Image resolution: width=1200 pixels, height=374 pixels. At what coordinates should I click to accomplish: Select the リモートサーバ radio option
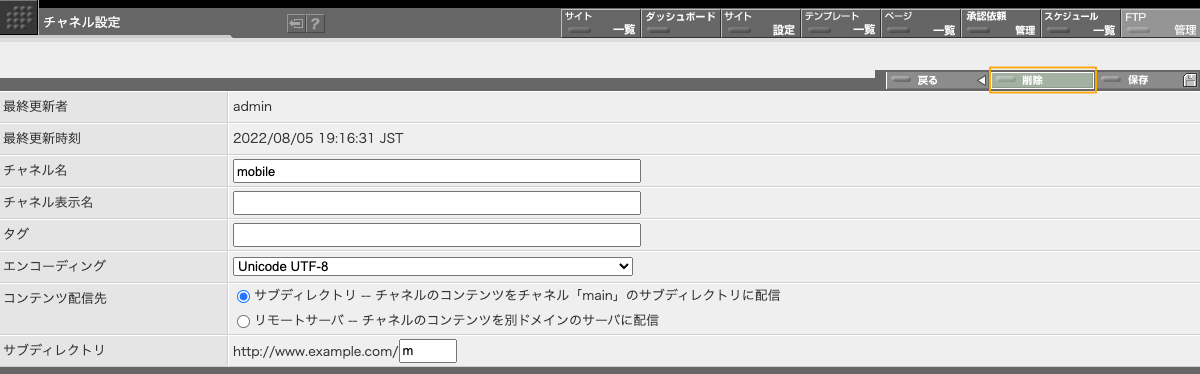tap(243, 321)
